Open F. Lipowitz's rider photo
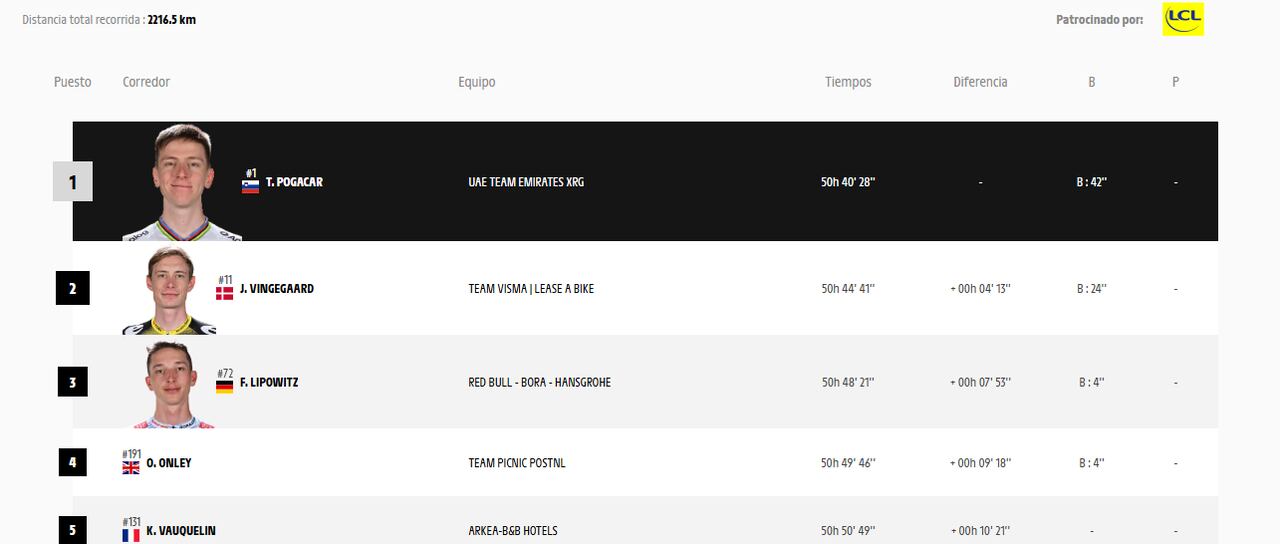Image resolution: width=1280 pixels, height=544 pixels. 172,383
